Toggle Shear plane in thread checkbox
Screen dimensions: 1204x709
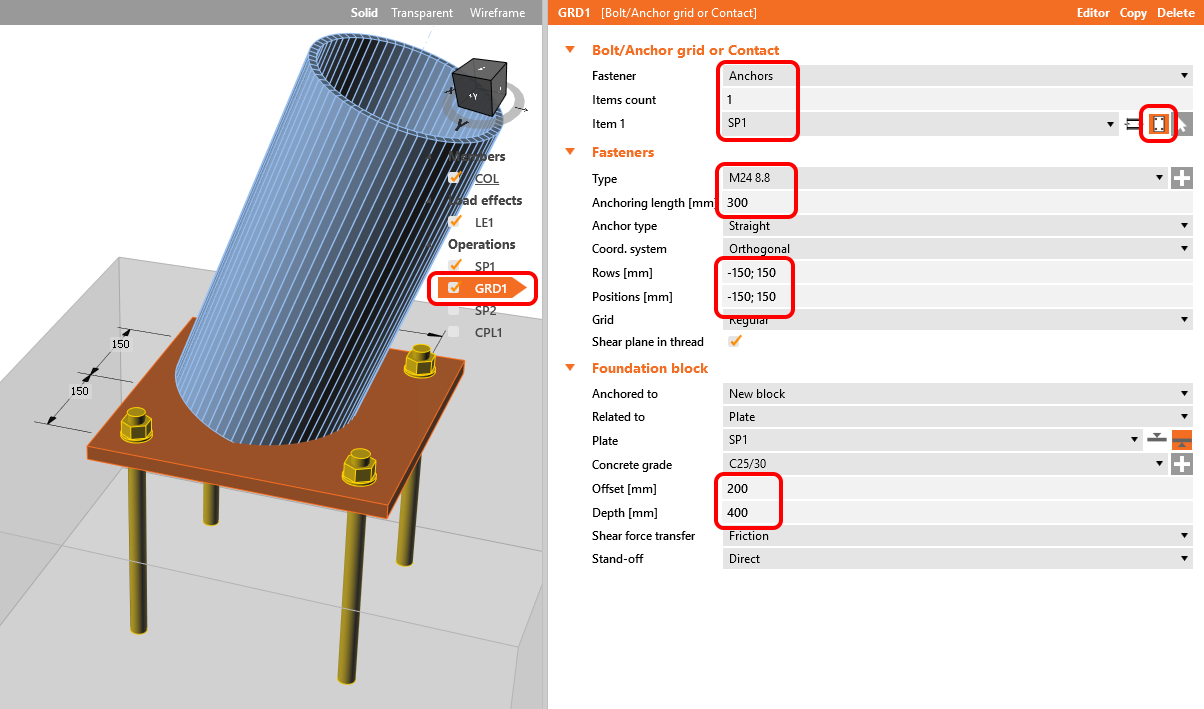[x=736, y=342]
